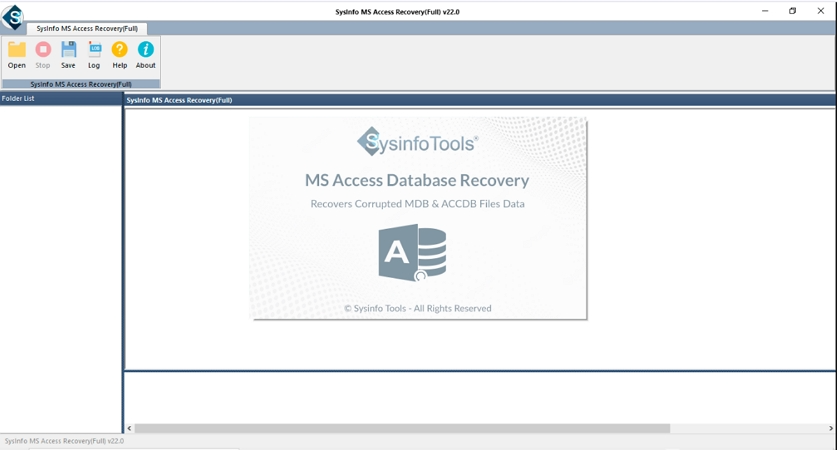837x450 pixels.
Task: Restore down the application window
Action: coord(793,11)
